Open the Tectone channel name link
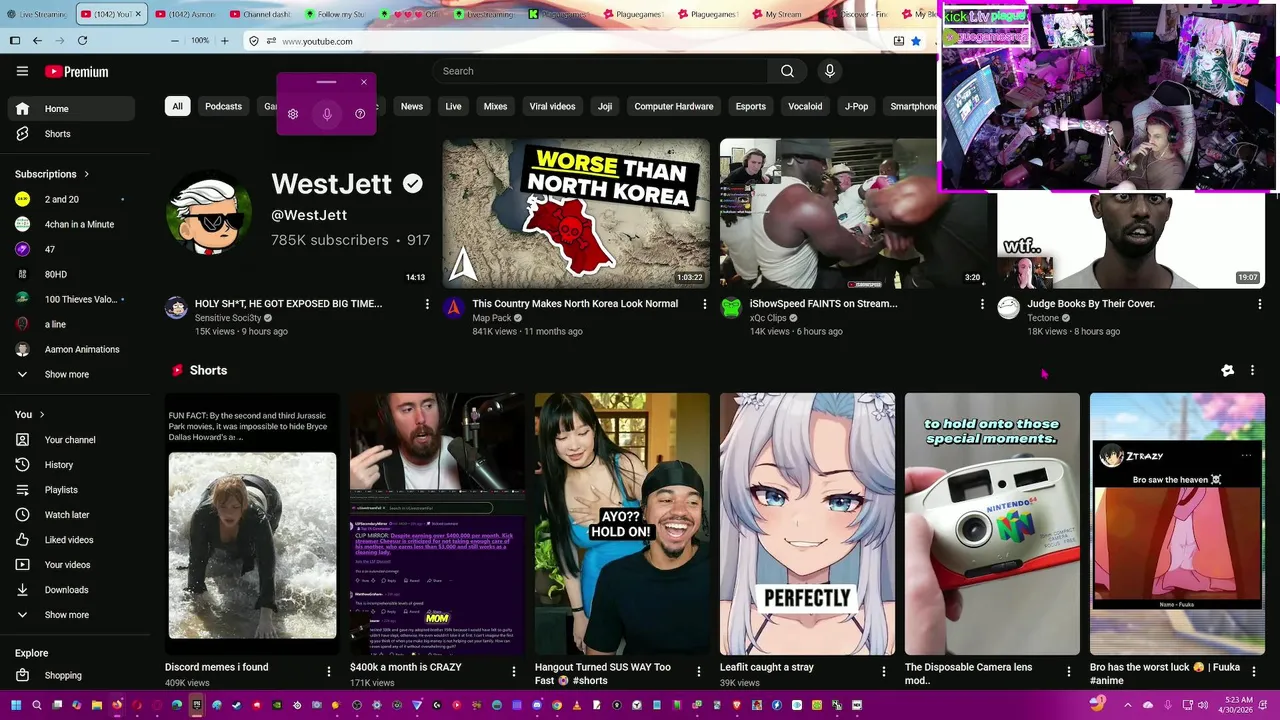 click(1043, 318)
